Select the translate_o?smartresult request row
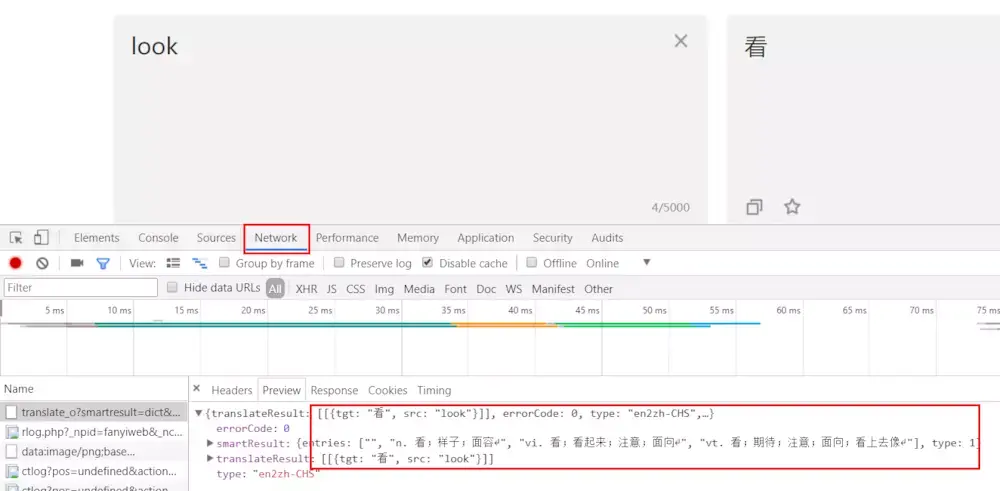The height and width of the screenshot is (491, 1000). 94,413
